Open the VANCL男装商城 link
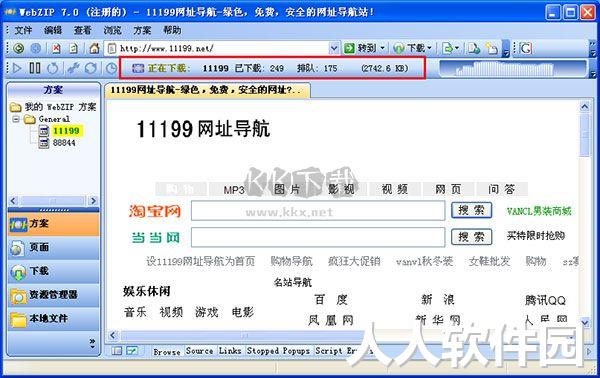This screenshot has height=378, width=600. tap(539, 211)
